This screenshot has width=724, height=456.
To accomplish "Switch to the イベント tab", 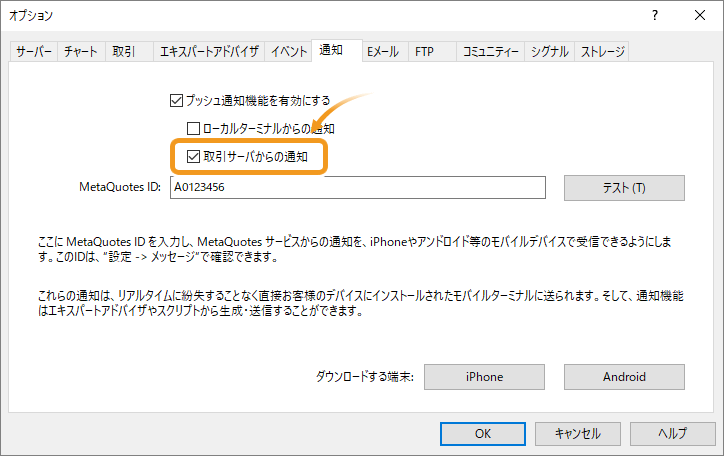I will click(289, 51).
